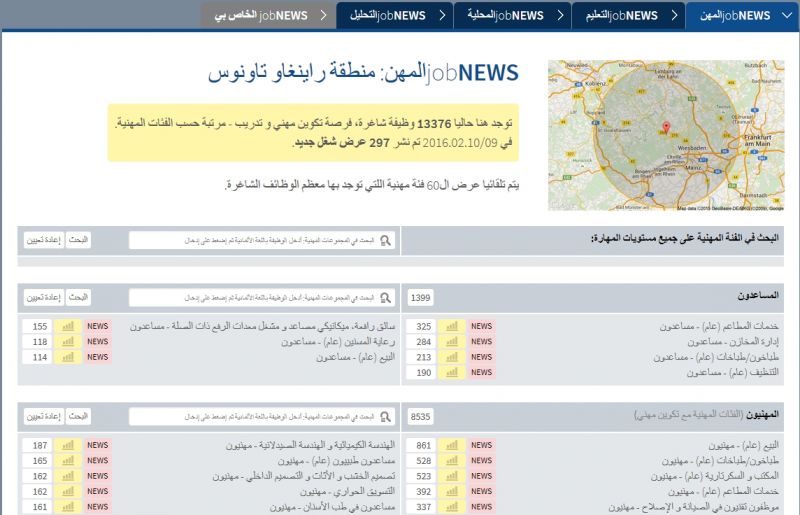The height and width of the screenshot is (515, 800).
Task: Click magnifier icon in top search field
Action: coord(386,240)
